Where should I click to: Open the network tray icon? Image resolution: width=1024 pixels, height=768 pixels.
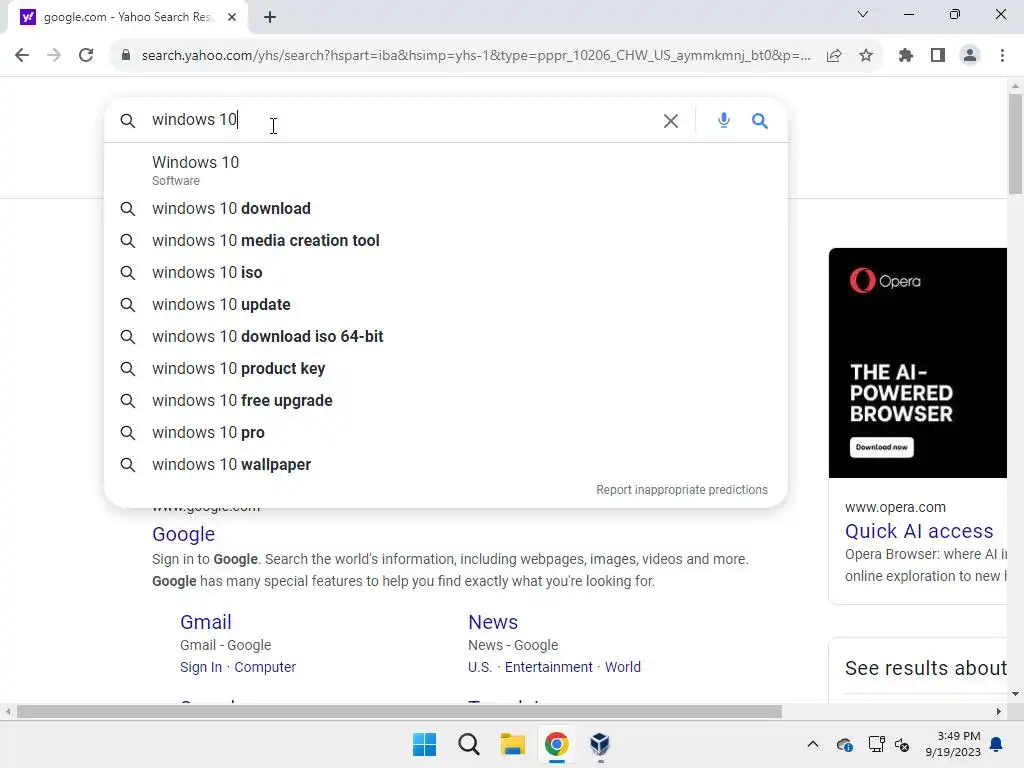[x=876, y=744]
